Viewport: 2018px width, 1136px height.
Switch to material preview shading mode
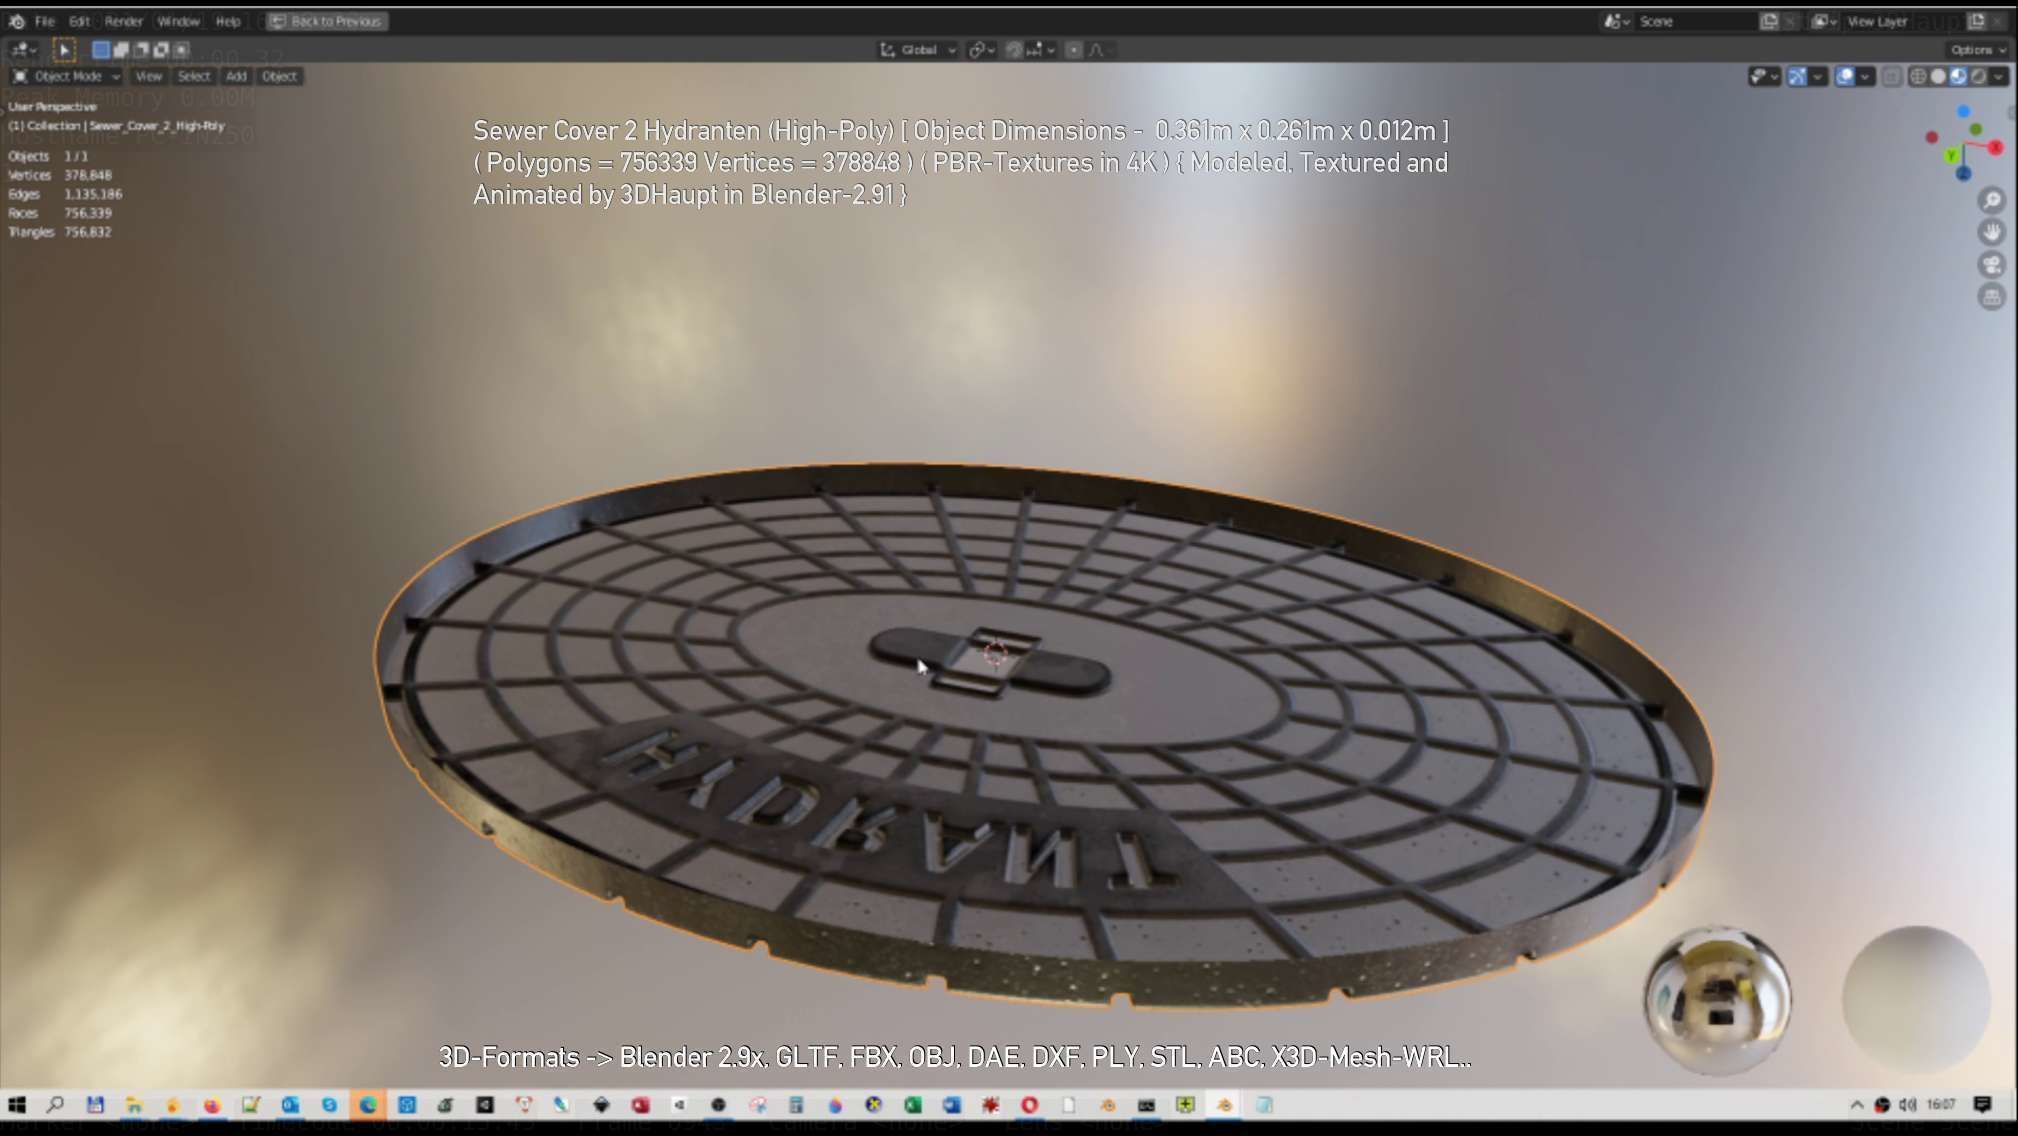point(1958,76)
